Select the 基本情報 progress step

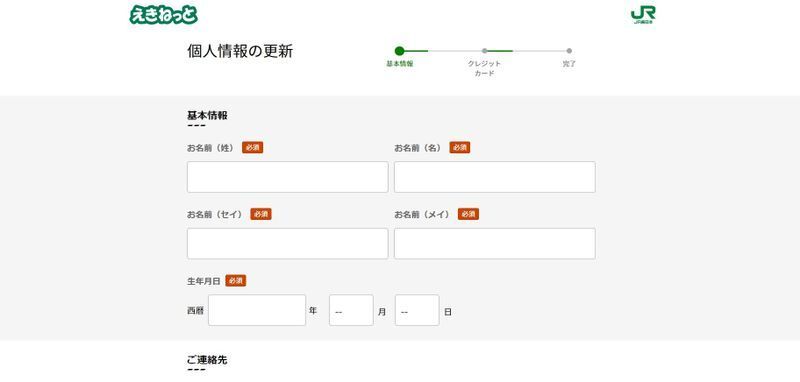399,57
